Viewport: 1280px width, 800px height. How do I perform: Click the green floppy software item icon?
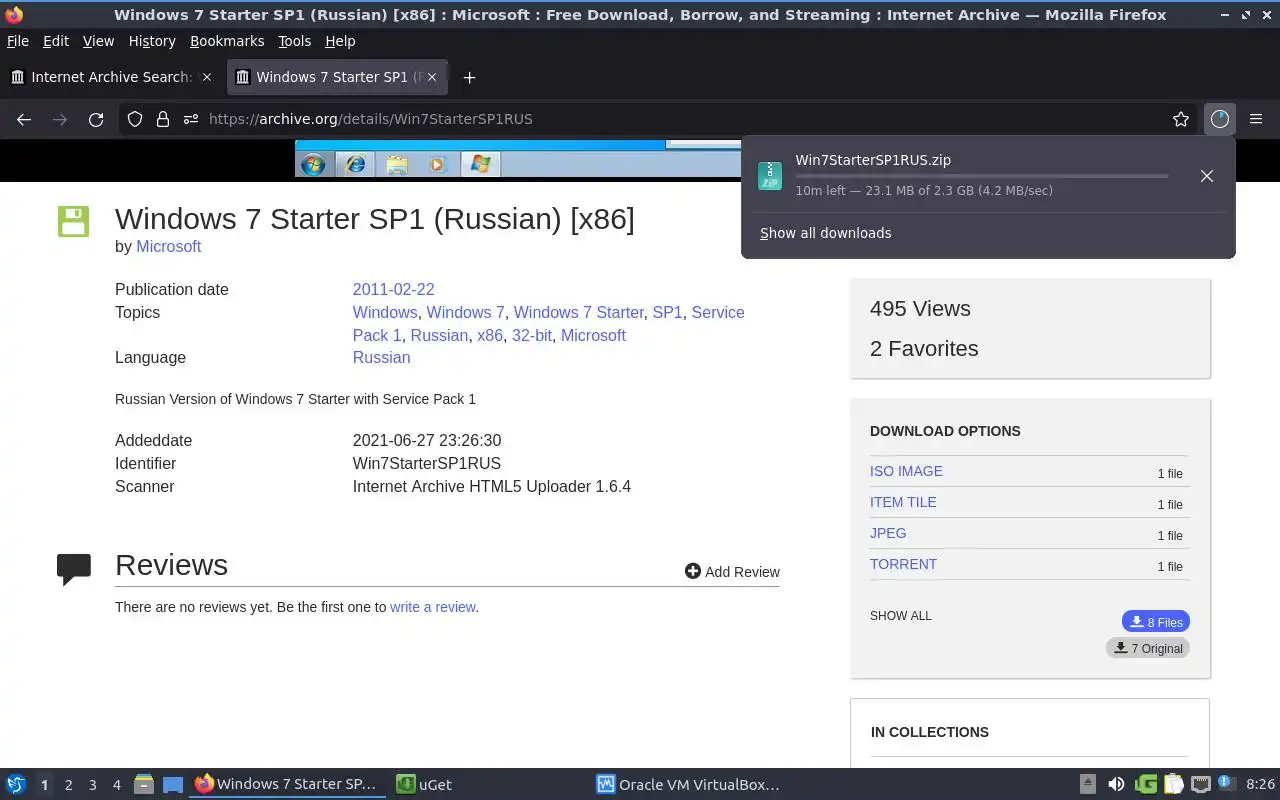tap(73, 221)
